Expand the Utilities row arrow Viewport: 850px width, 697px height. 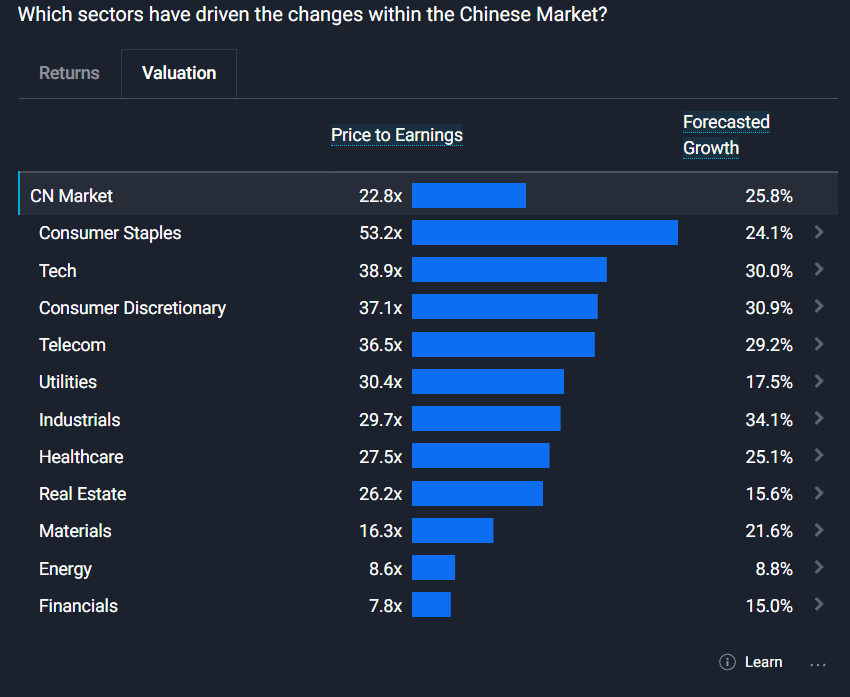point(819,381)
